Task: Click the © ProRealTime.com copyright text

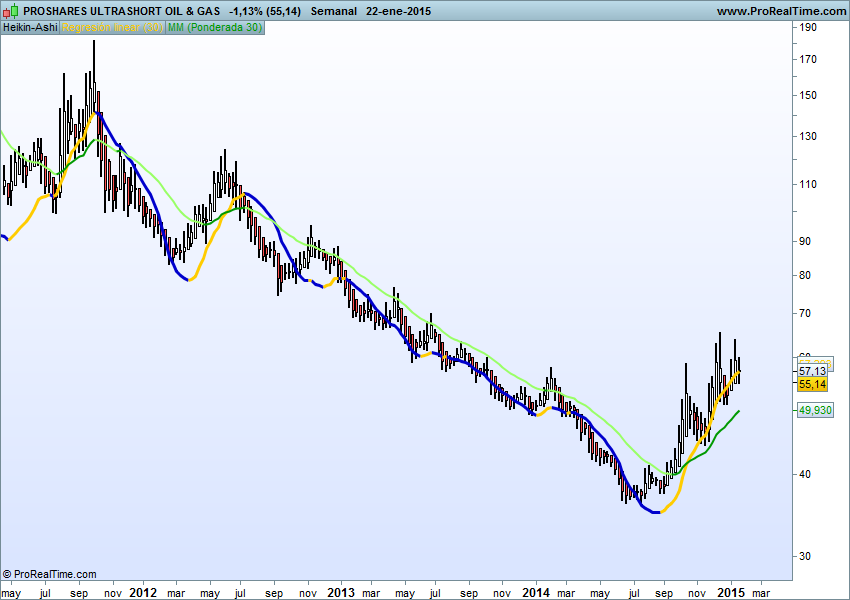Action: click(50, 574)
